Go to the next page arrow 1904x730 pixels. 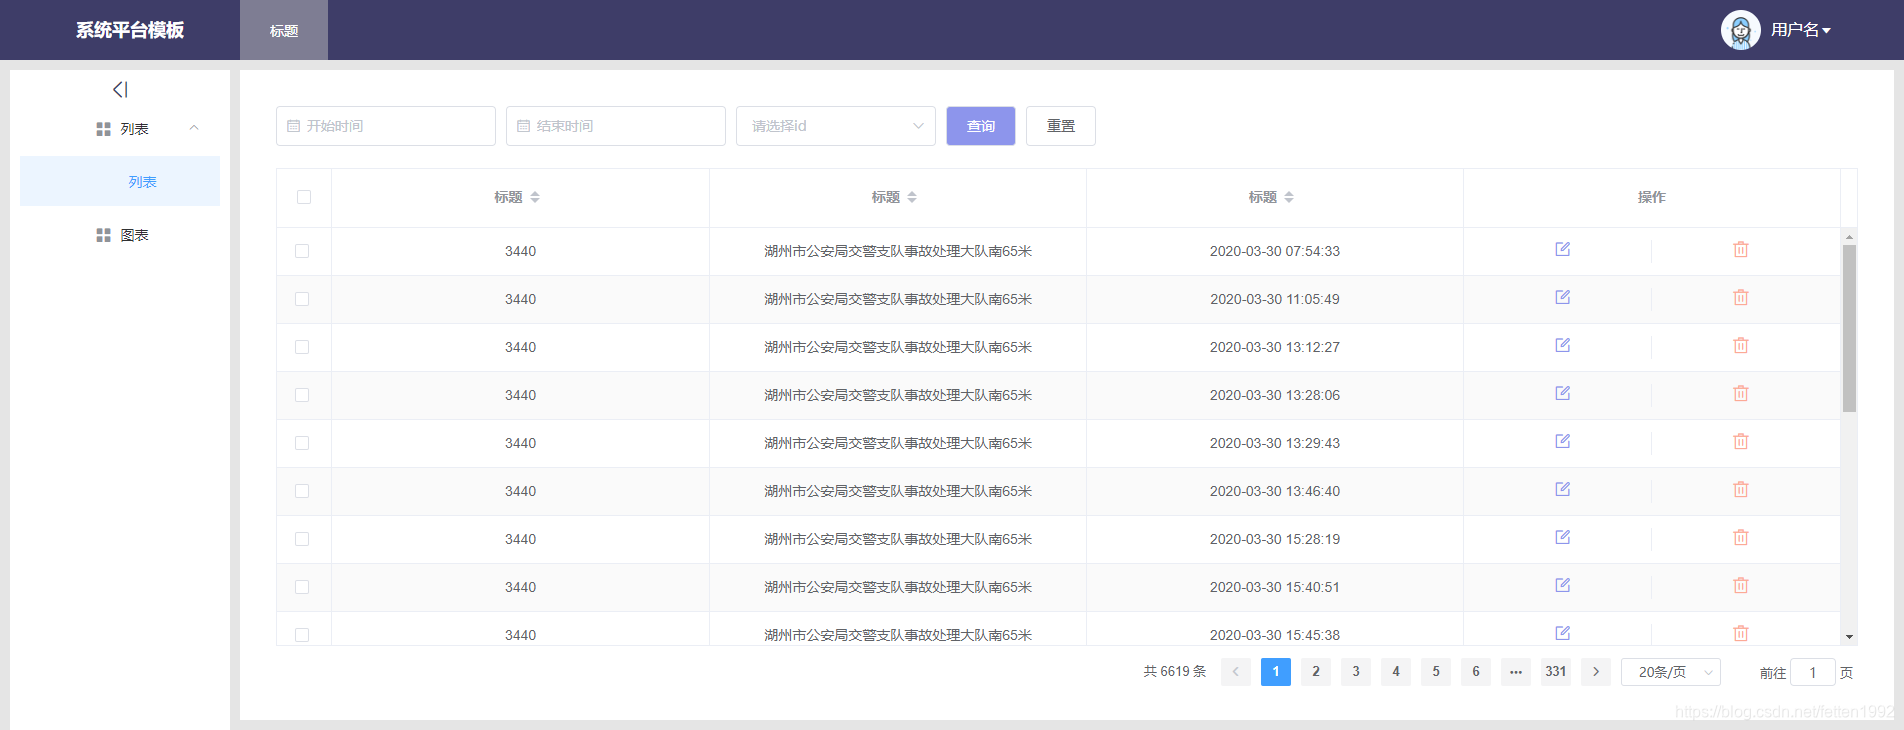[1596, 672]
